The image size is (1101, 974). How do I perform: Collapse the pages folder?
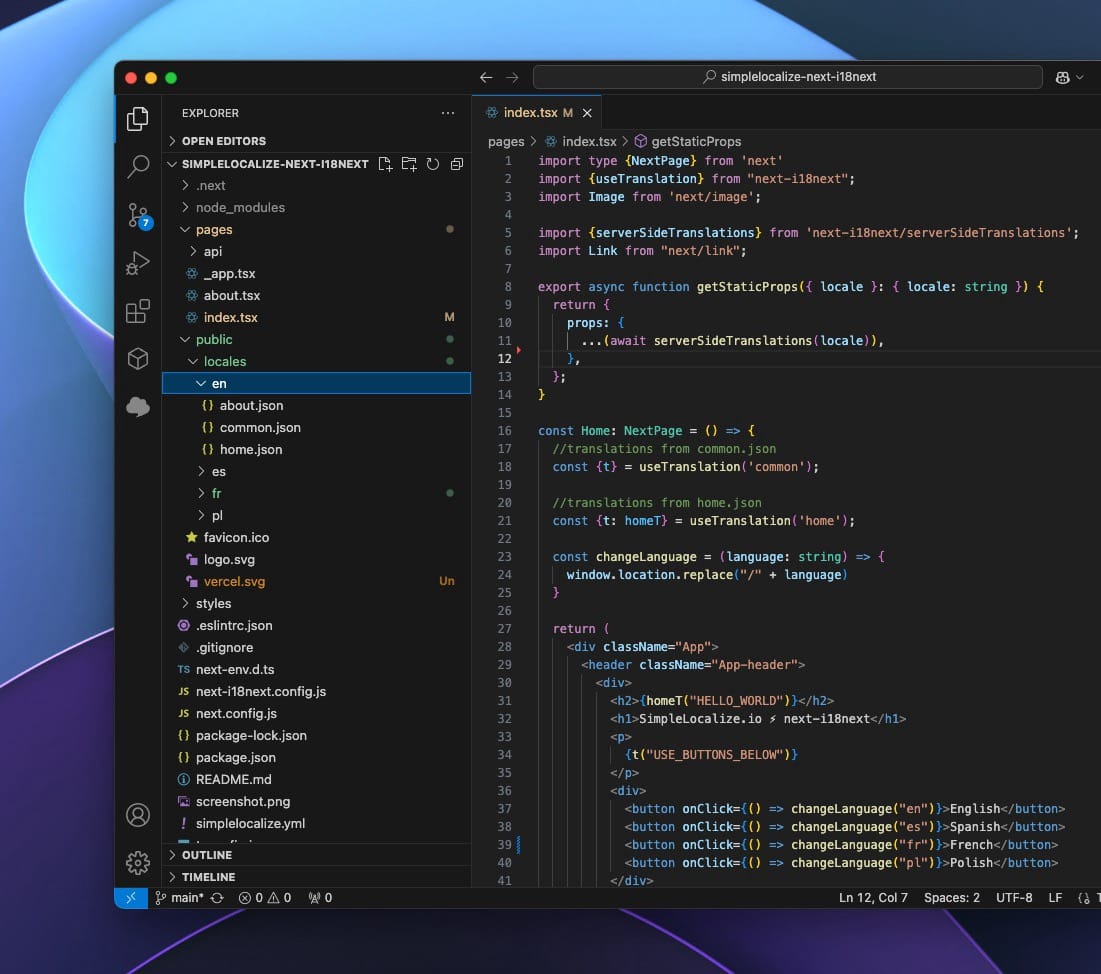(316, 230)
